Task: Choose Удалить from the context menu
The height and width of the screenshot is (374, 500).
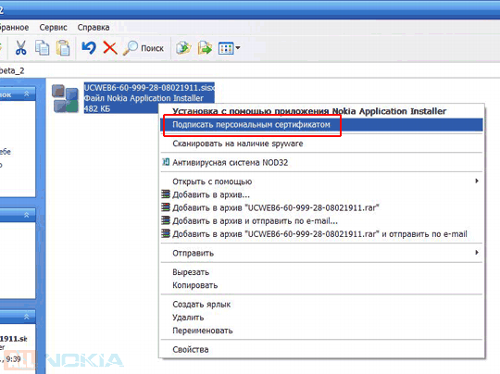Action: [x=322, y=317]
